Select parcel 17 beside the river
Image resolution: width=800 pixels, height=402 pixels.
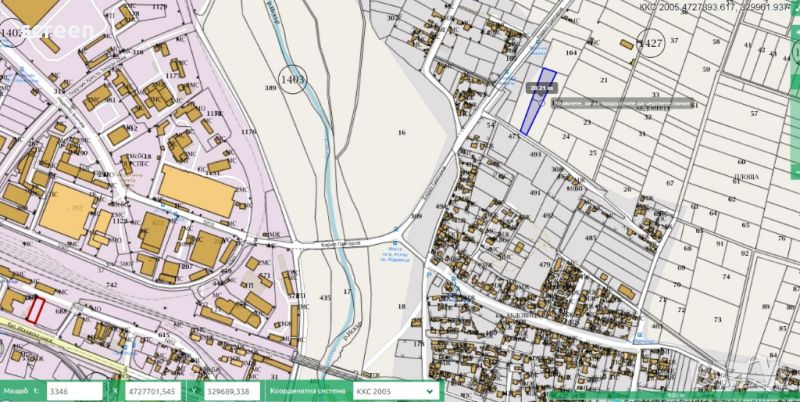tap(347, 292)
